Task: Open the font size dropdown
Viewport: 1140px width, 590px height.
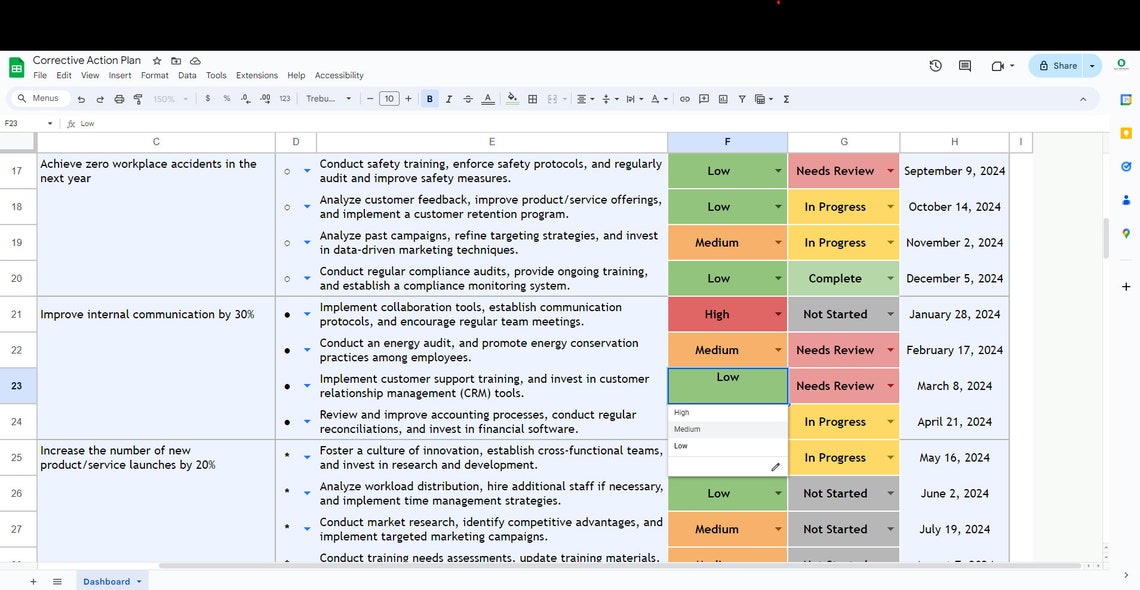Action: click(x=389, y=99)
